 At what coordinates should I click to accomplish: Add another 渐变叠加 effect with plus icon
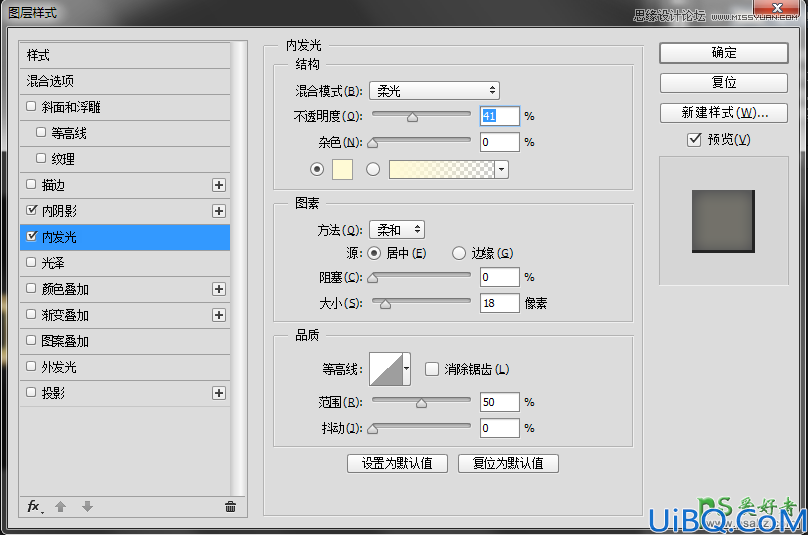pyautogui.click(x=218, y=315)
